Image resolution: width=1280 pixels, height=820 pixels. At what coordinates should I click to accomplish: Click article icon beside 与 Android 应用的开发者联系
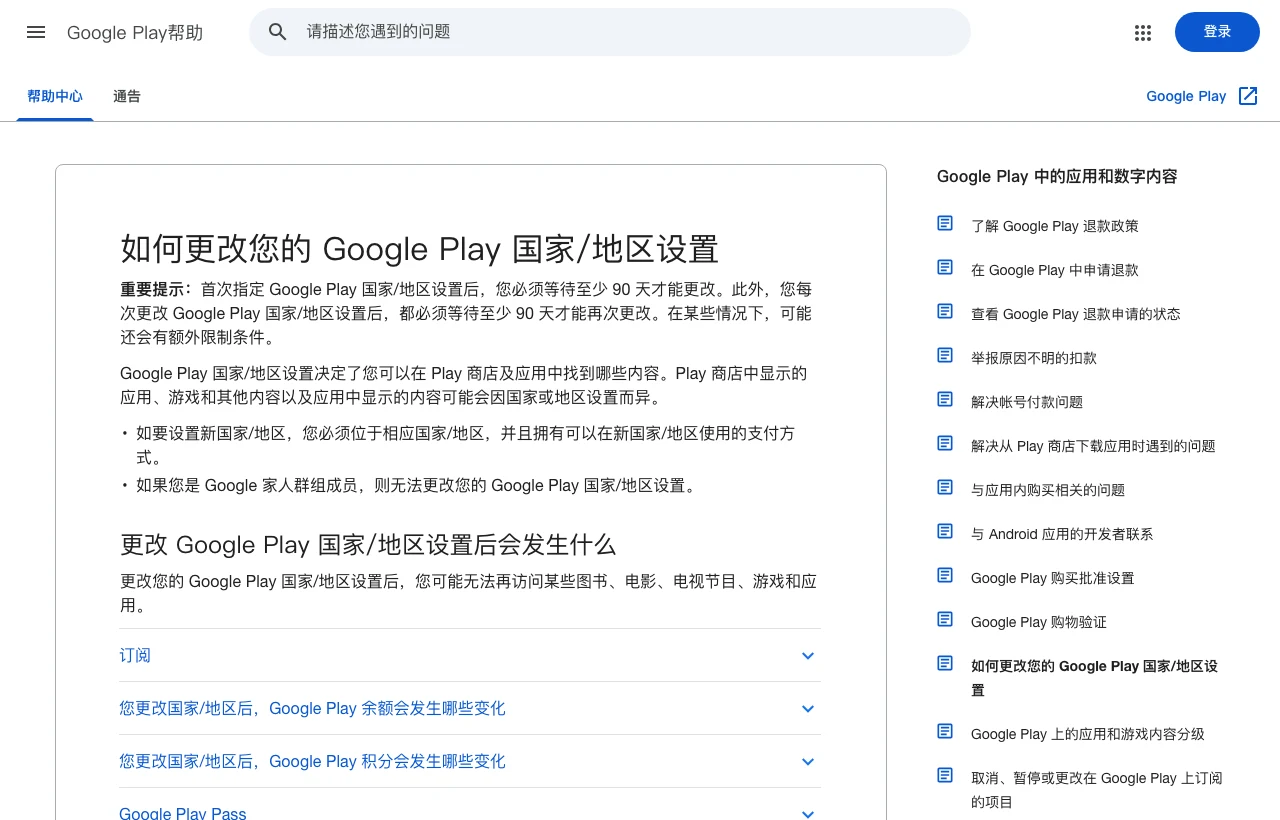tap(945, 531)
